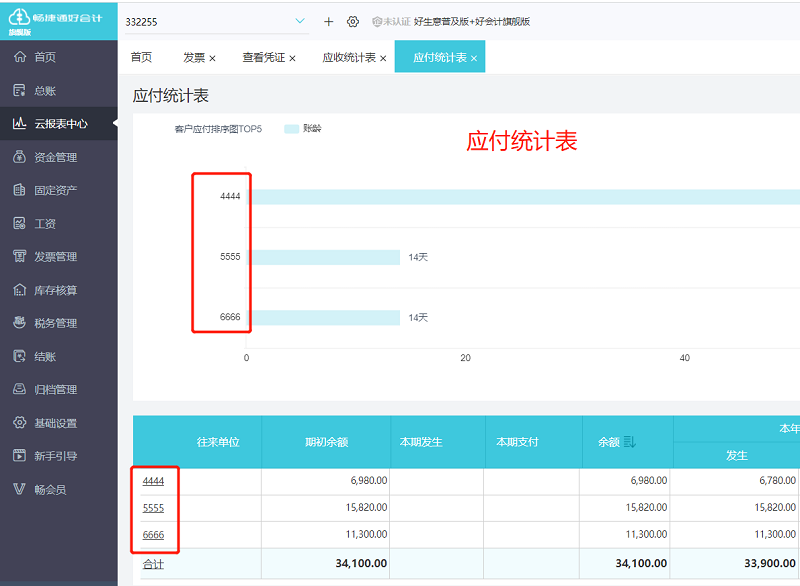Click the 发票管理 invoice management icon

19,257
